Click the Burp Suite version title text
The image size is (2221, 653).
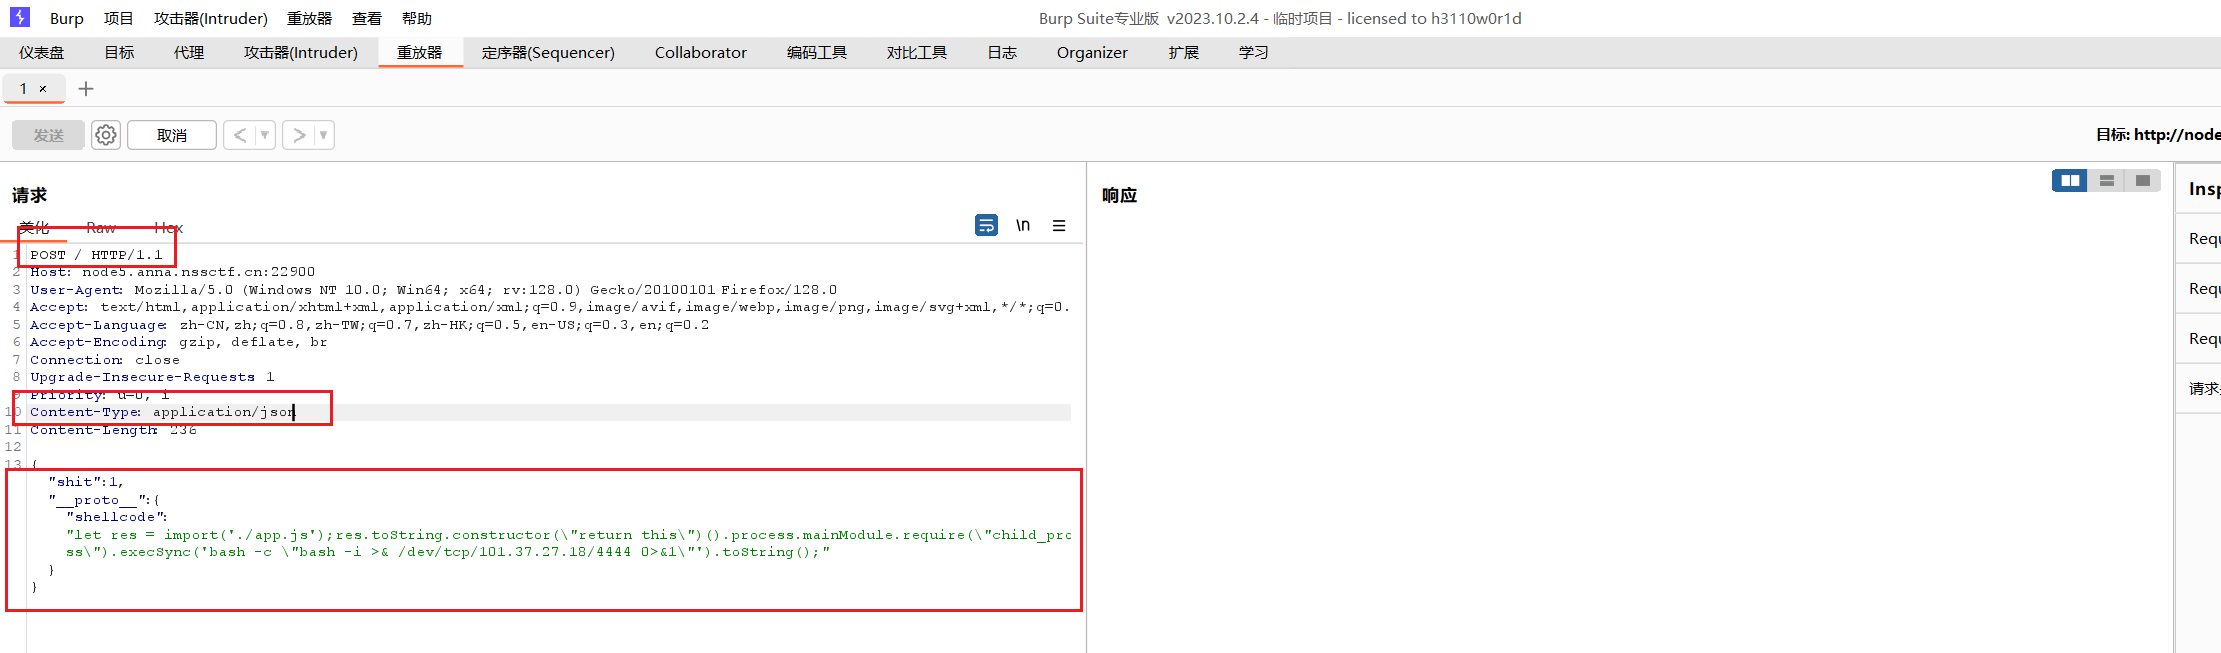pyautogui.click(x=1280, y=18)
